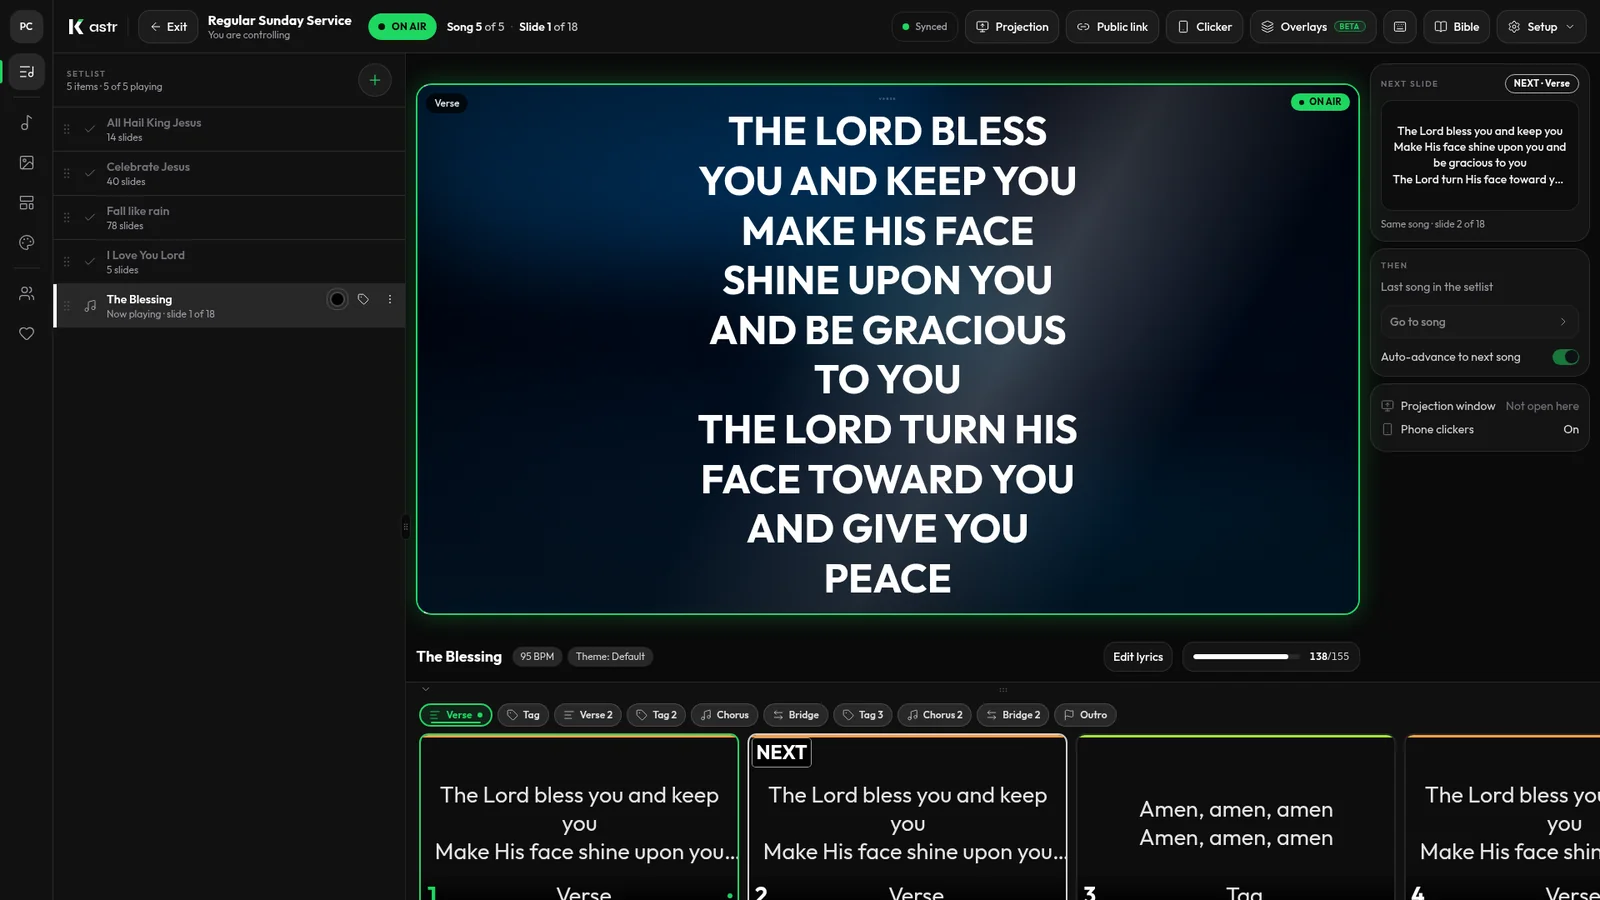
Task: Click the tag icon on The Blessing row
Action: (363, 299)
